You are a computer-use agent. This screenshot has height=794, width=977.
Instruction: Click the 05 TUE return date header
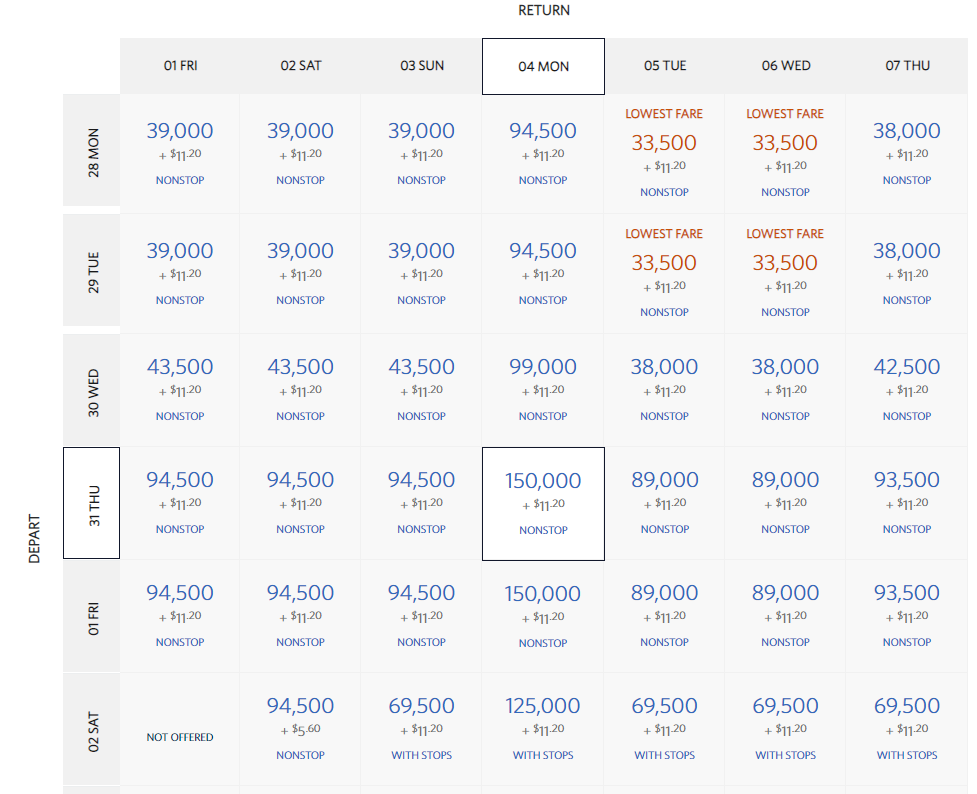point(665,66)
